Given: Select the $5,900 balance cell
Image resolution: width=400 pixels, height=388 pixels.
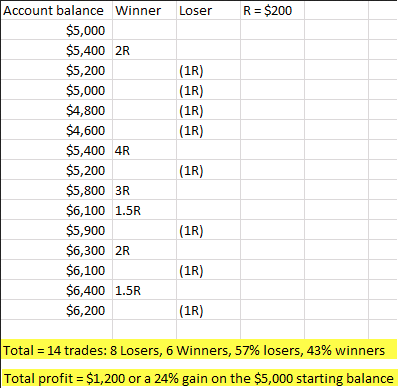Looking at the screenshot, I should 57,230.
